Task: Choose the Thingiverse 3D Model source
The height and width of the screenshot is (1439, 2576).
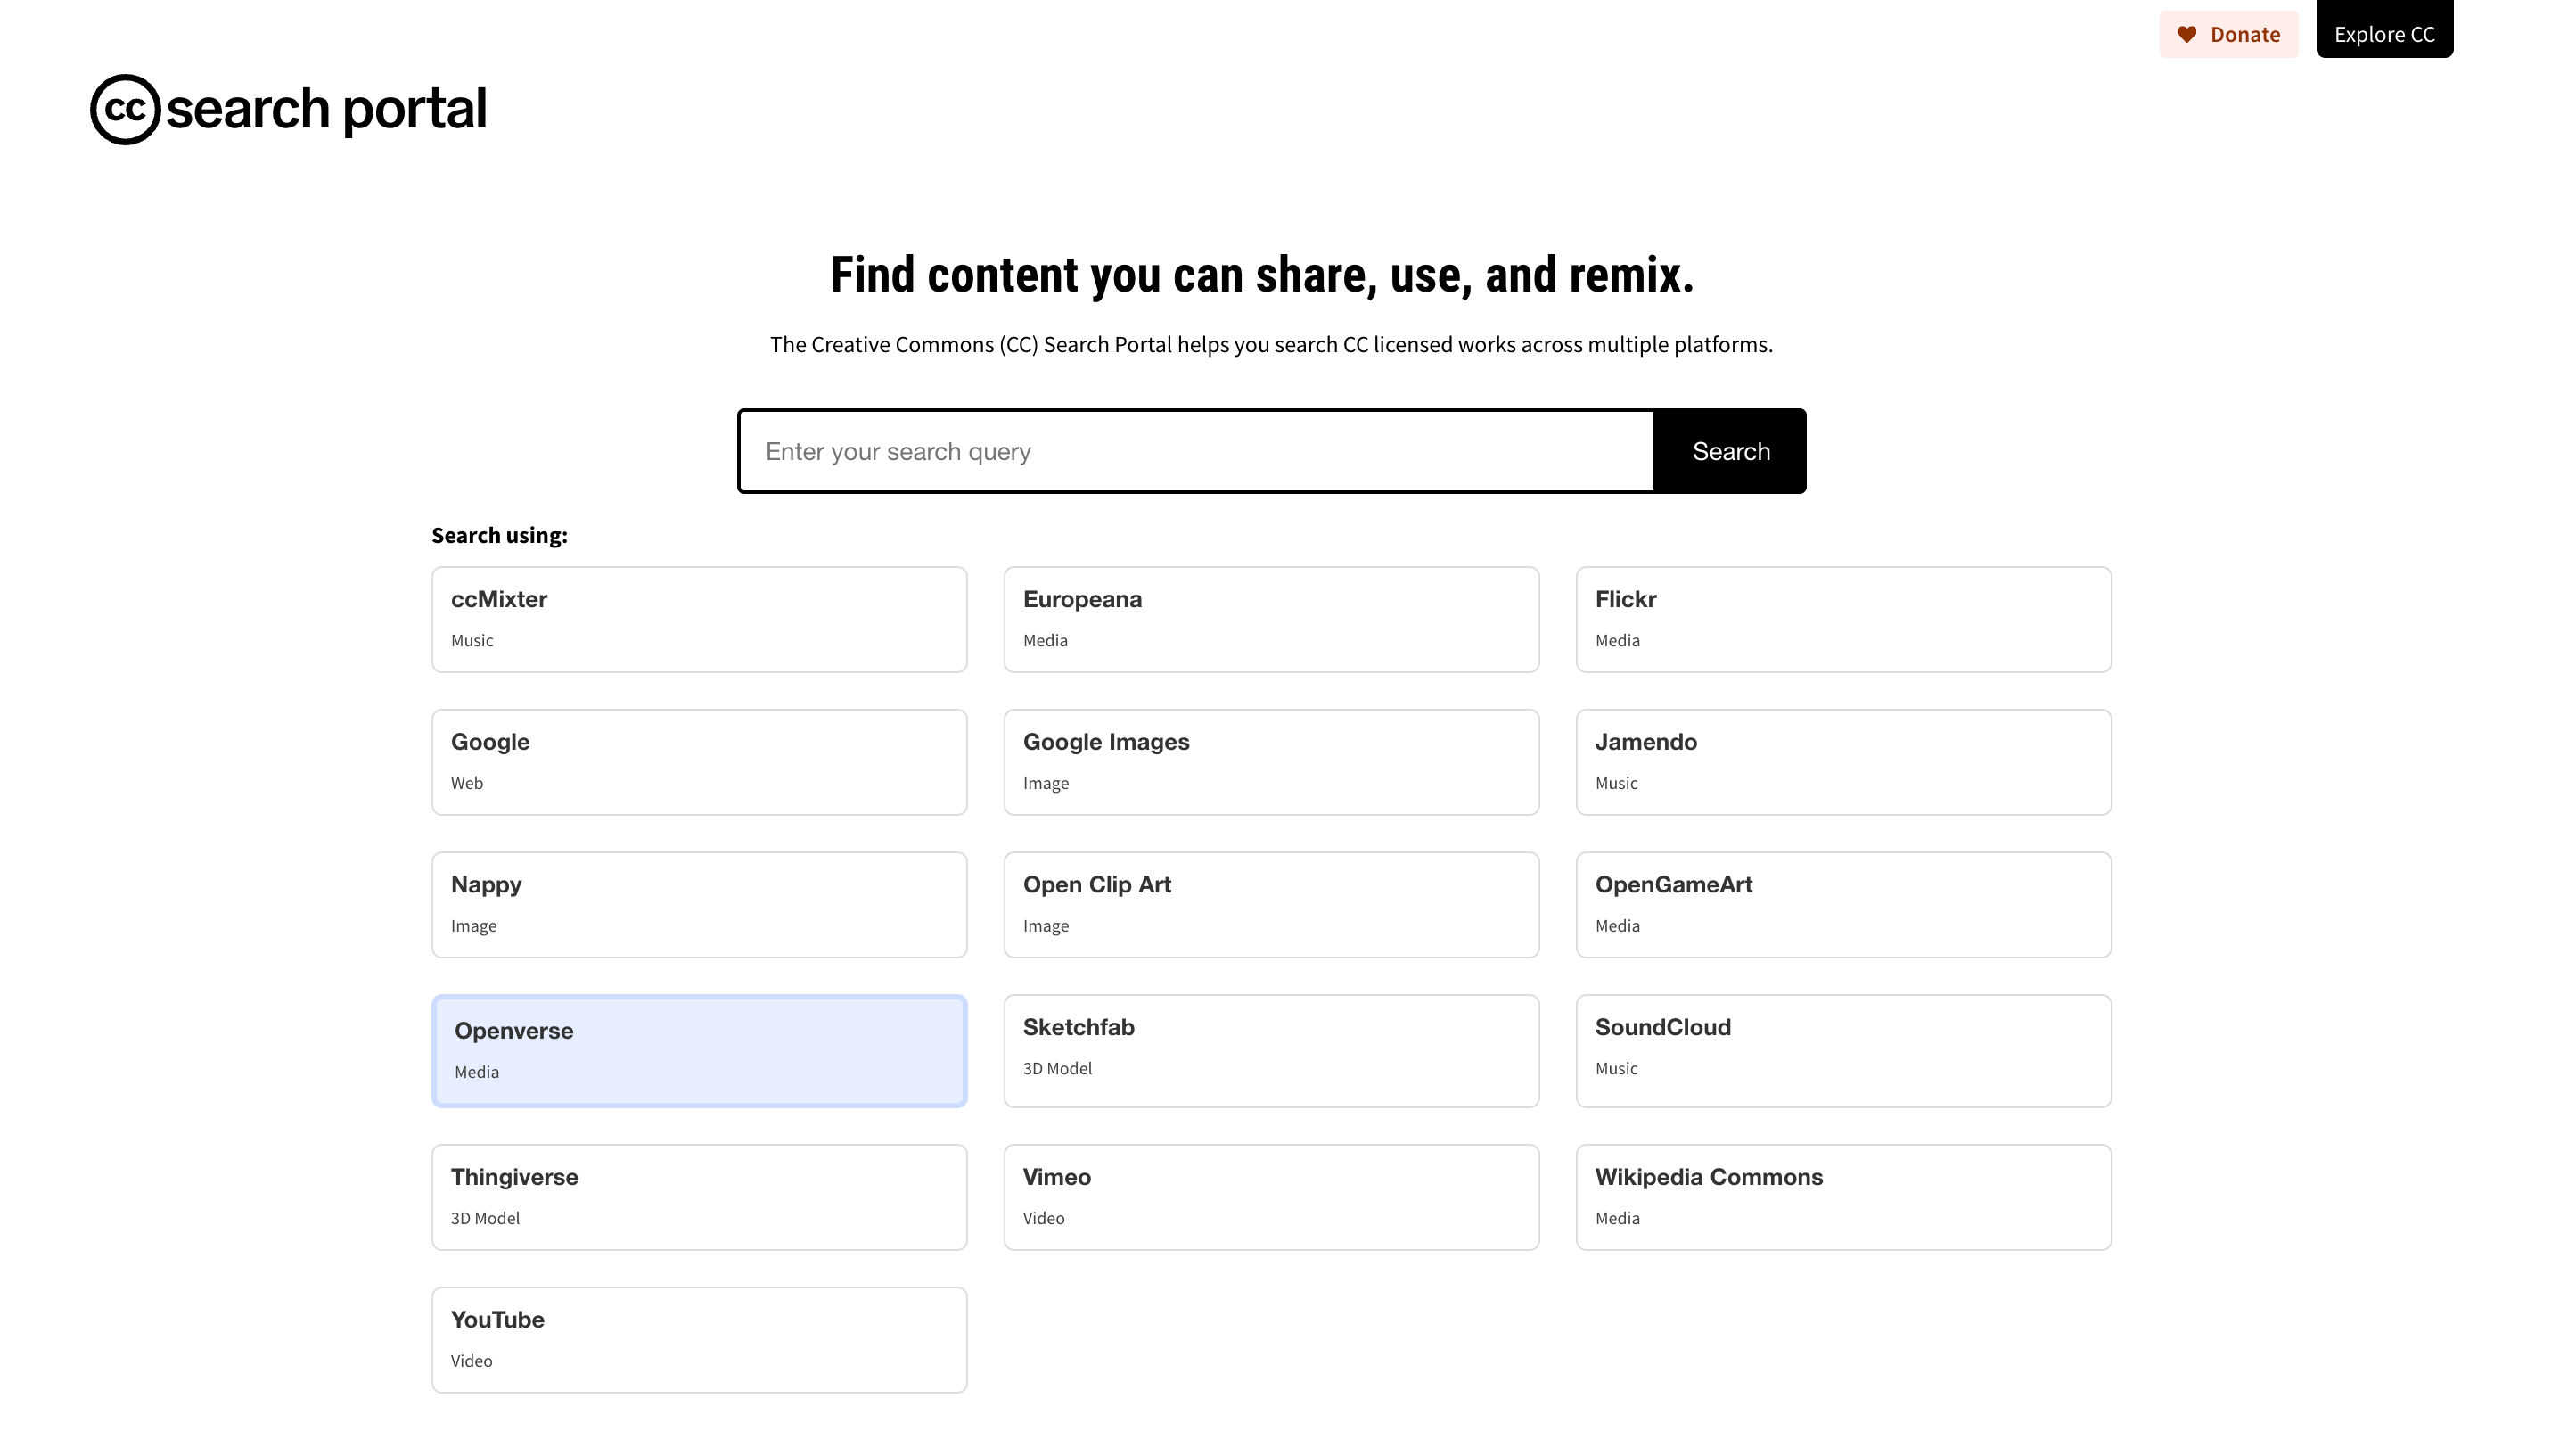Action: 699,1198
